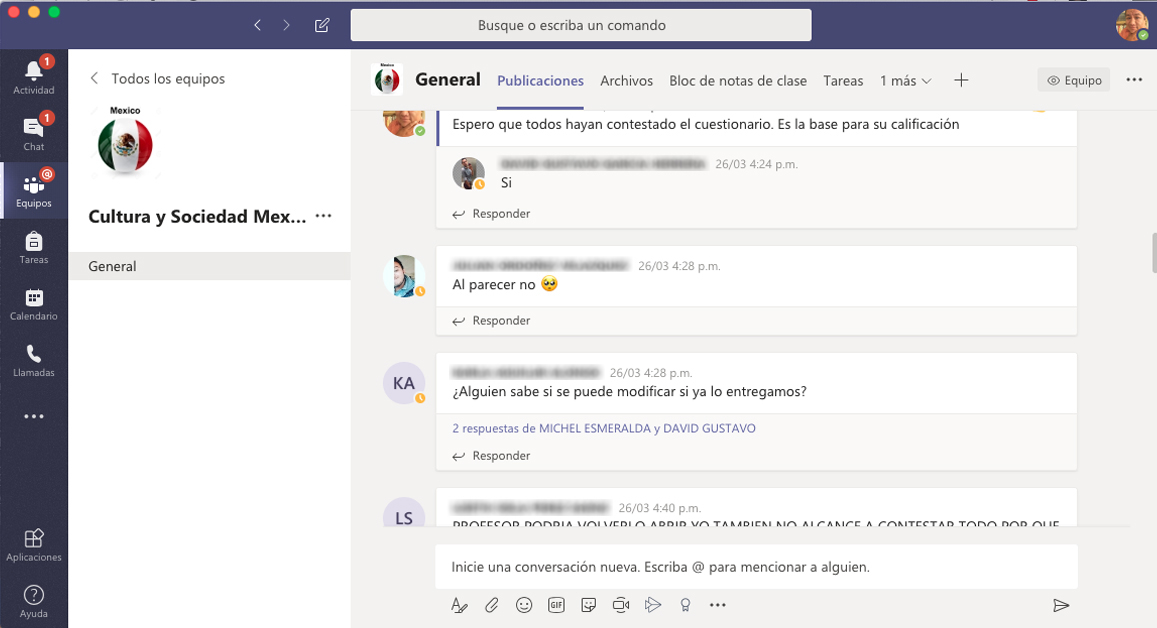
Task: Open more options for Cultura y Sociedad team
Action: click(323, 216)
